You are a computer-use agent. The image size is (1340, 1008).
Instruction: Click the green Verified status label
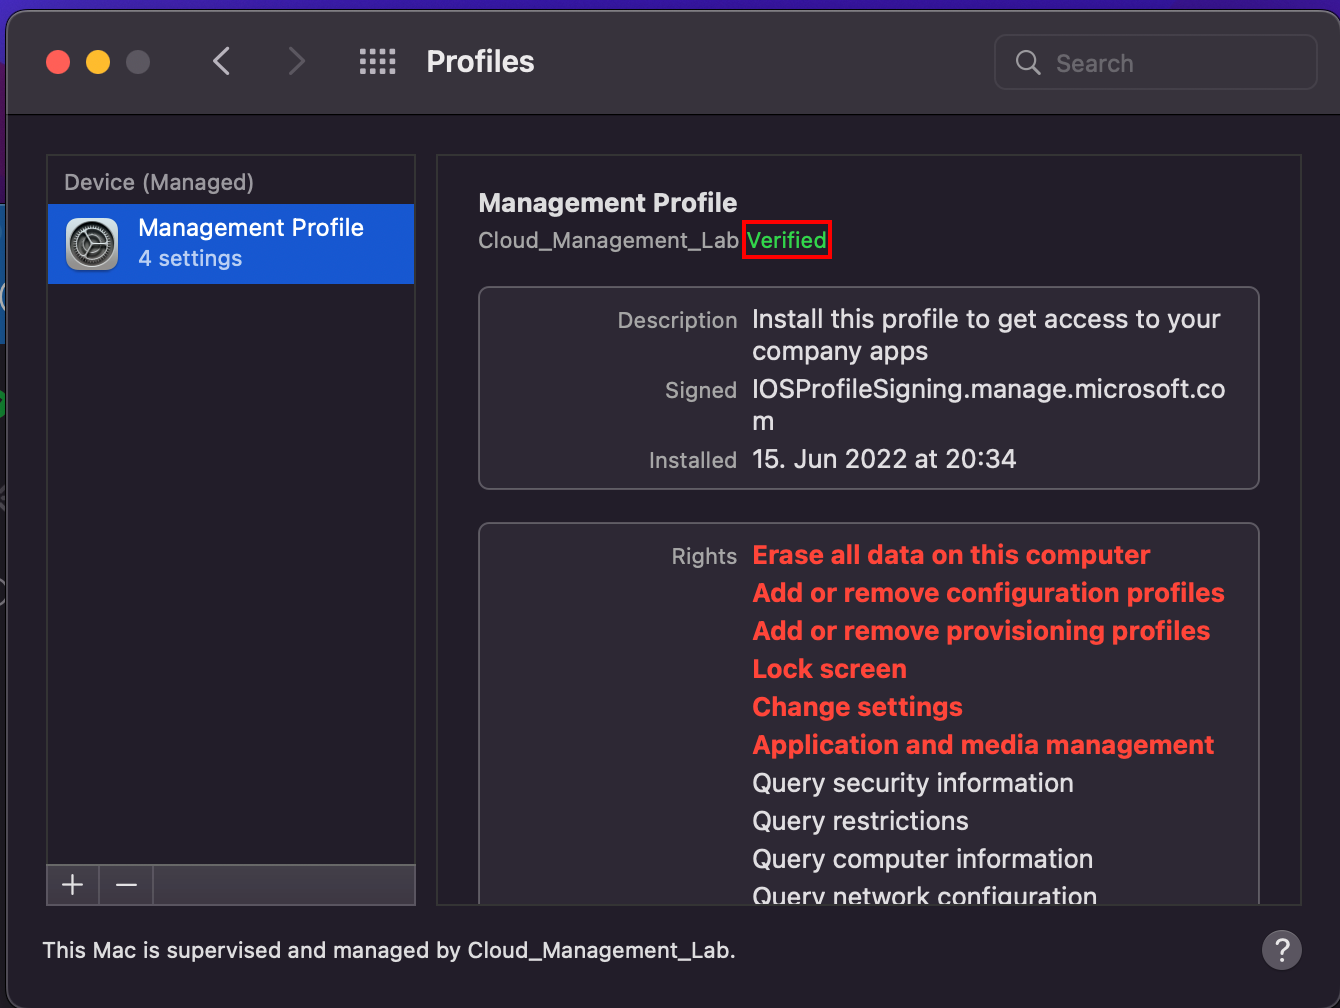point(786,241)
